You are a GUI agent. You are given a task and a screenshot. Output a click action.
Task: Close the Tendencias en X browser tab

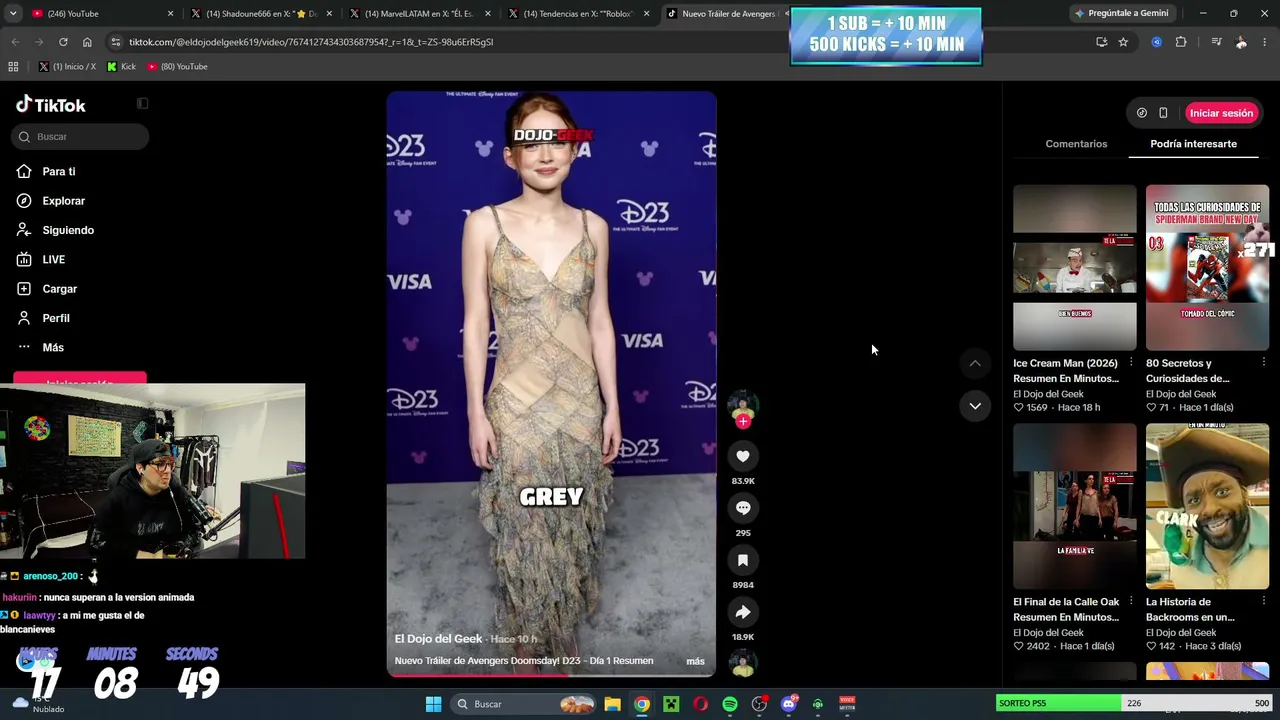[x=646, y=14]
